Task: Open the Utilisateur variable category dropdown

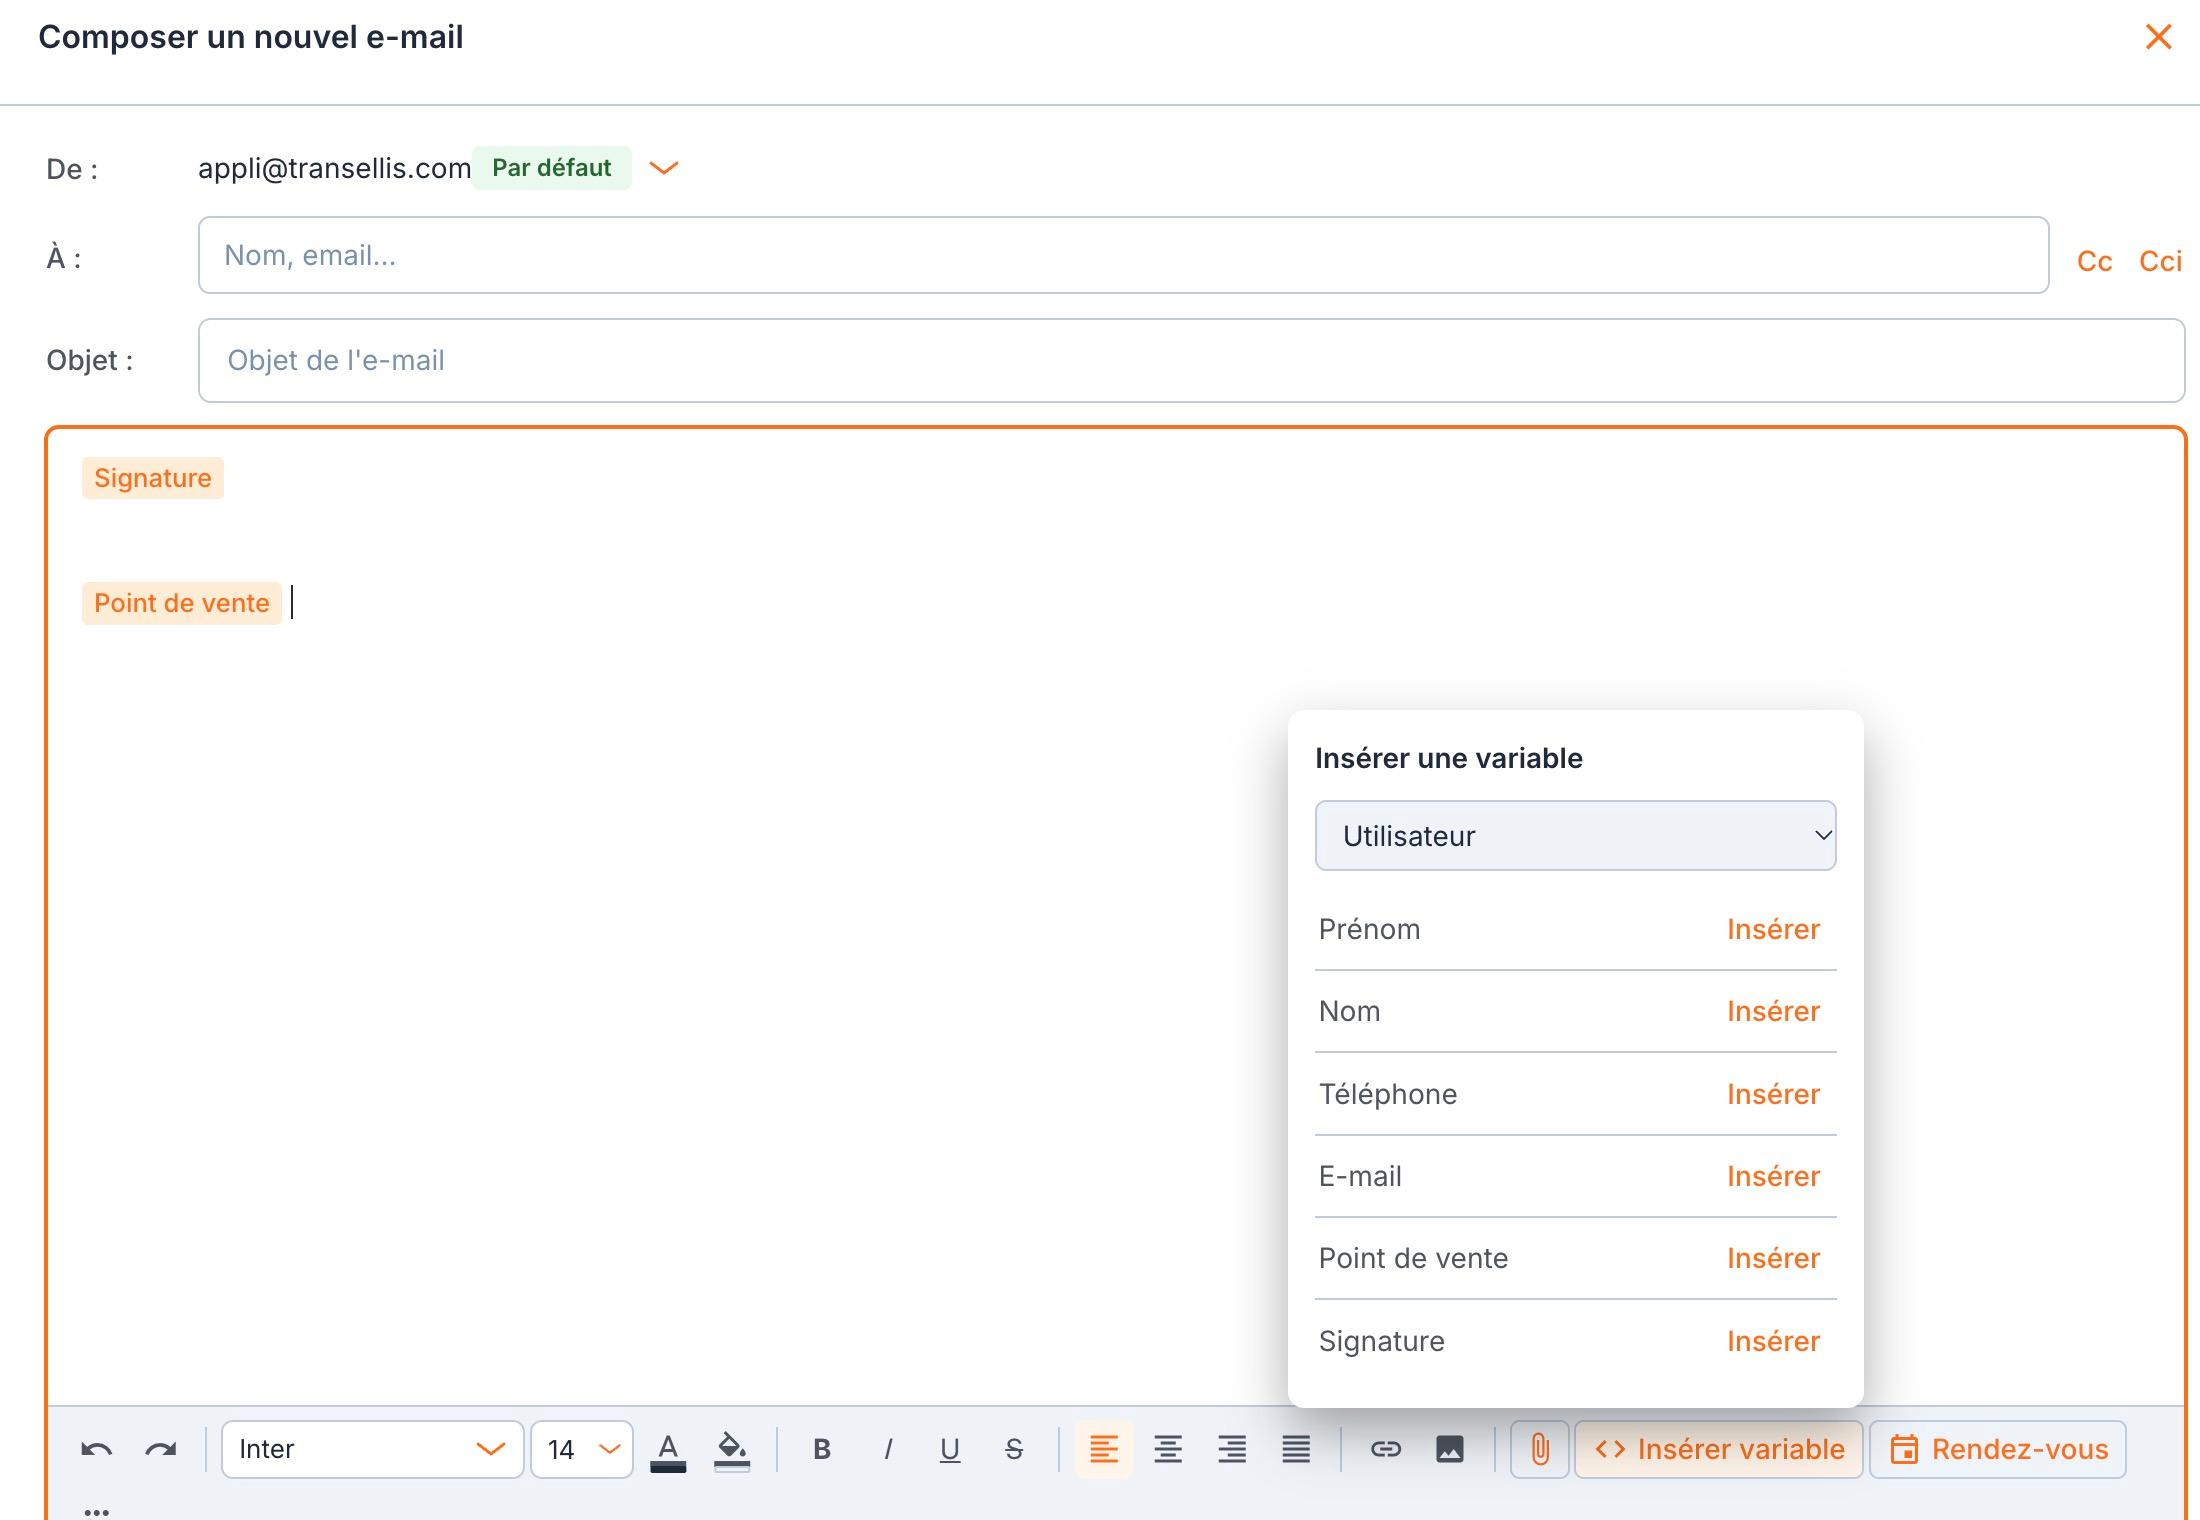Action: pos(1575,835)
